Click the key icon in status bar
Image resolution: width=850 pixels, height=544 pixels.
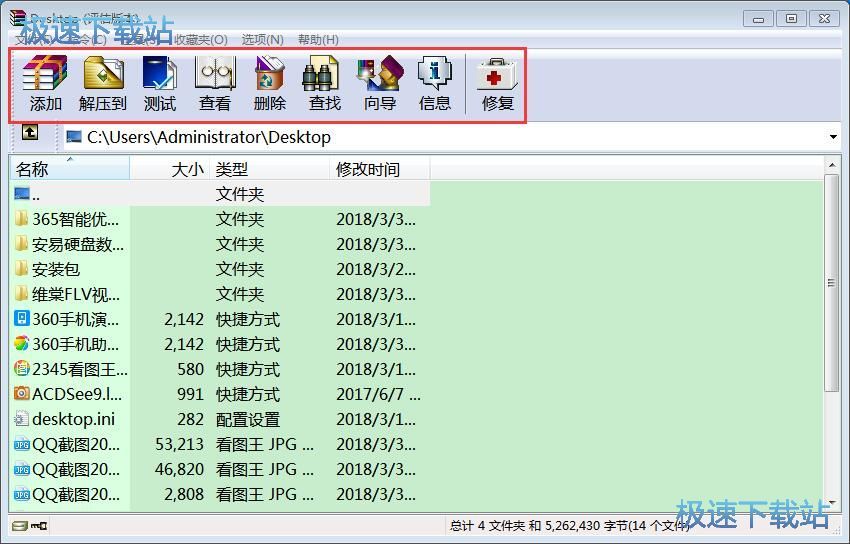point(40,526)
